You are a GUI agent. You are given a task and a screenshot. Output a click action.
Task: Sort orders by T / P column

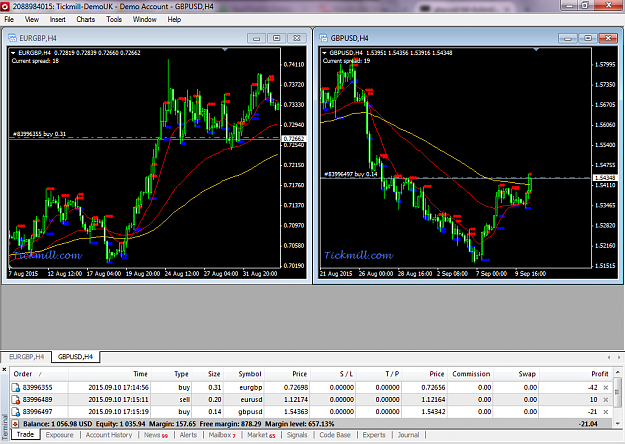(379, 374)
